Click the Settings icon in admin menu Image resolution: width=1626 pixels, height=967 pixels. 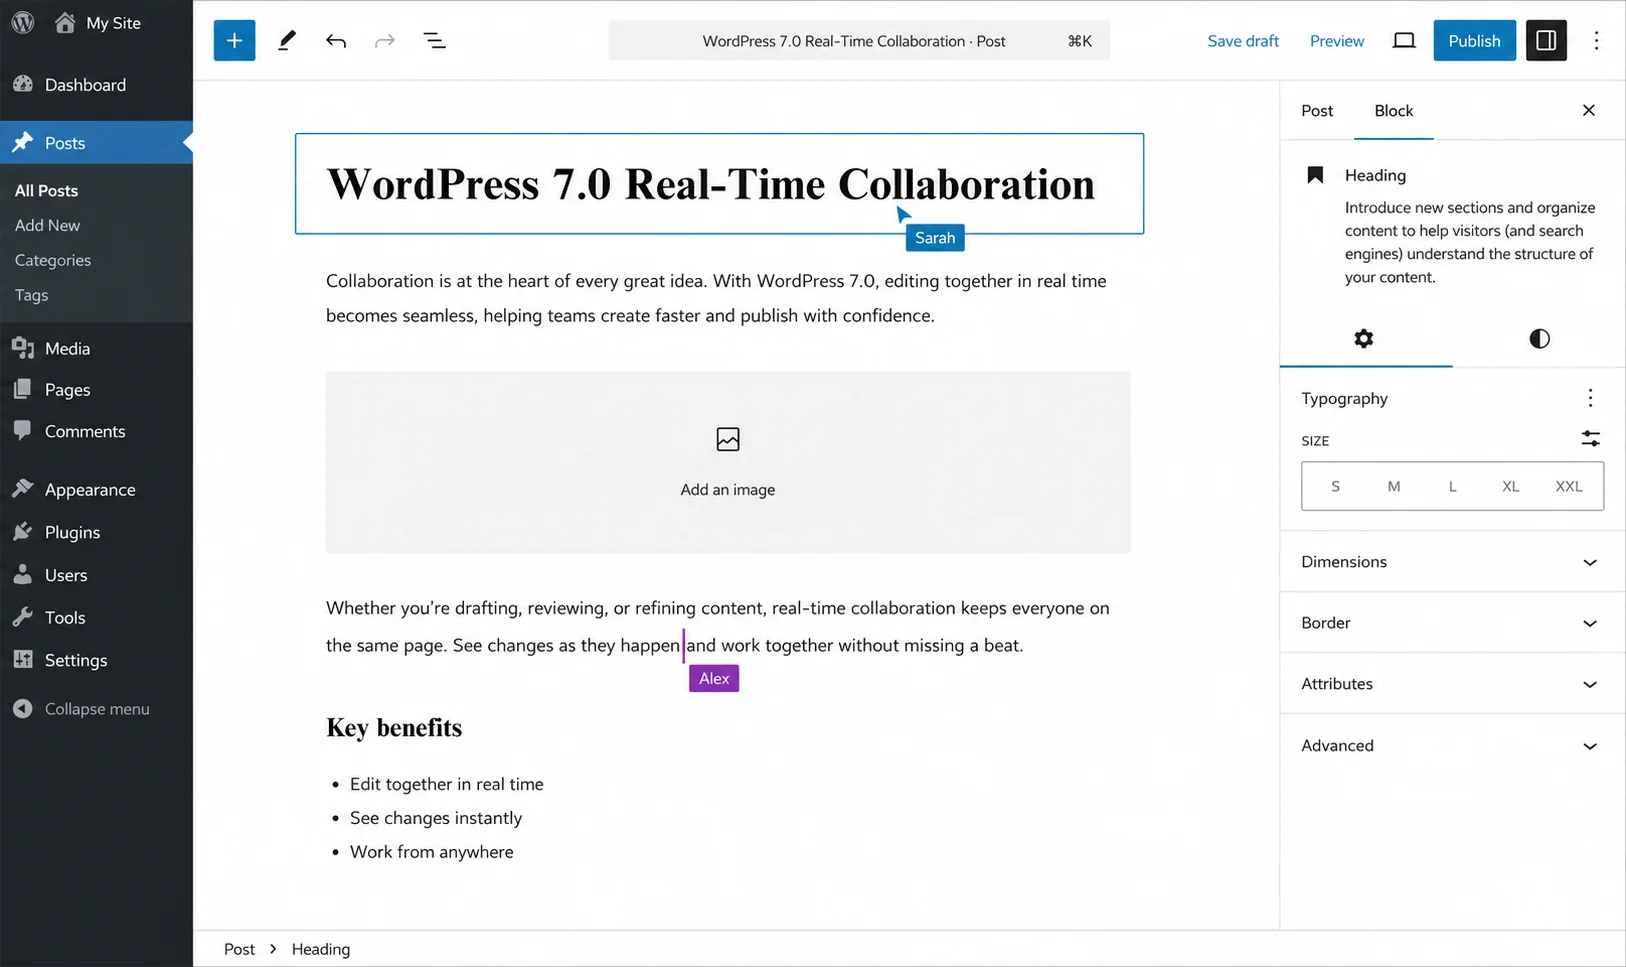(x=23, y=660)
